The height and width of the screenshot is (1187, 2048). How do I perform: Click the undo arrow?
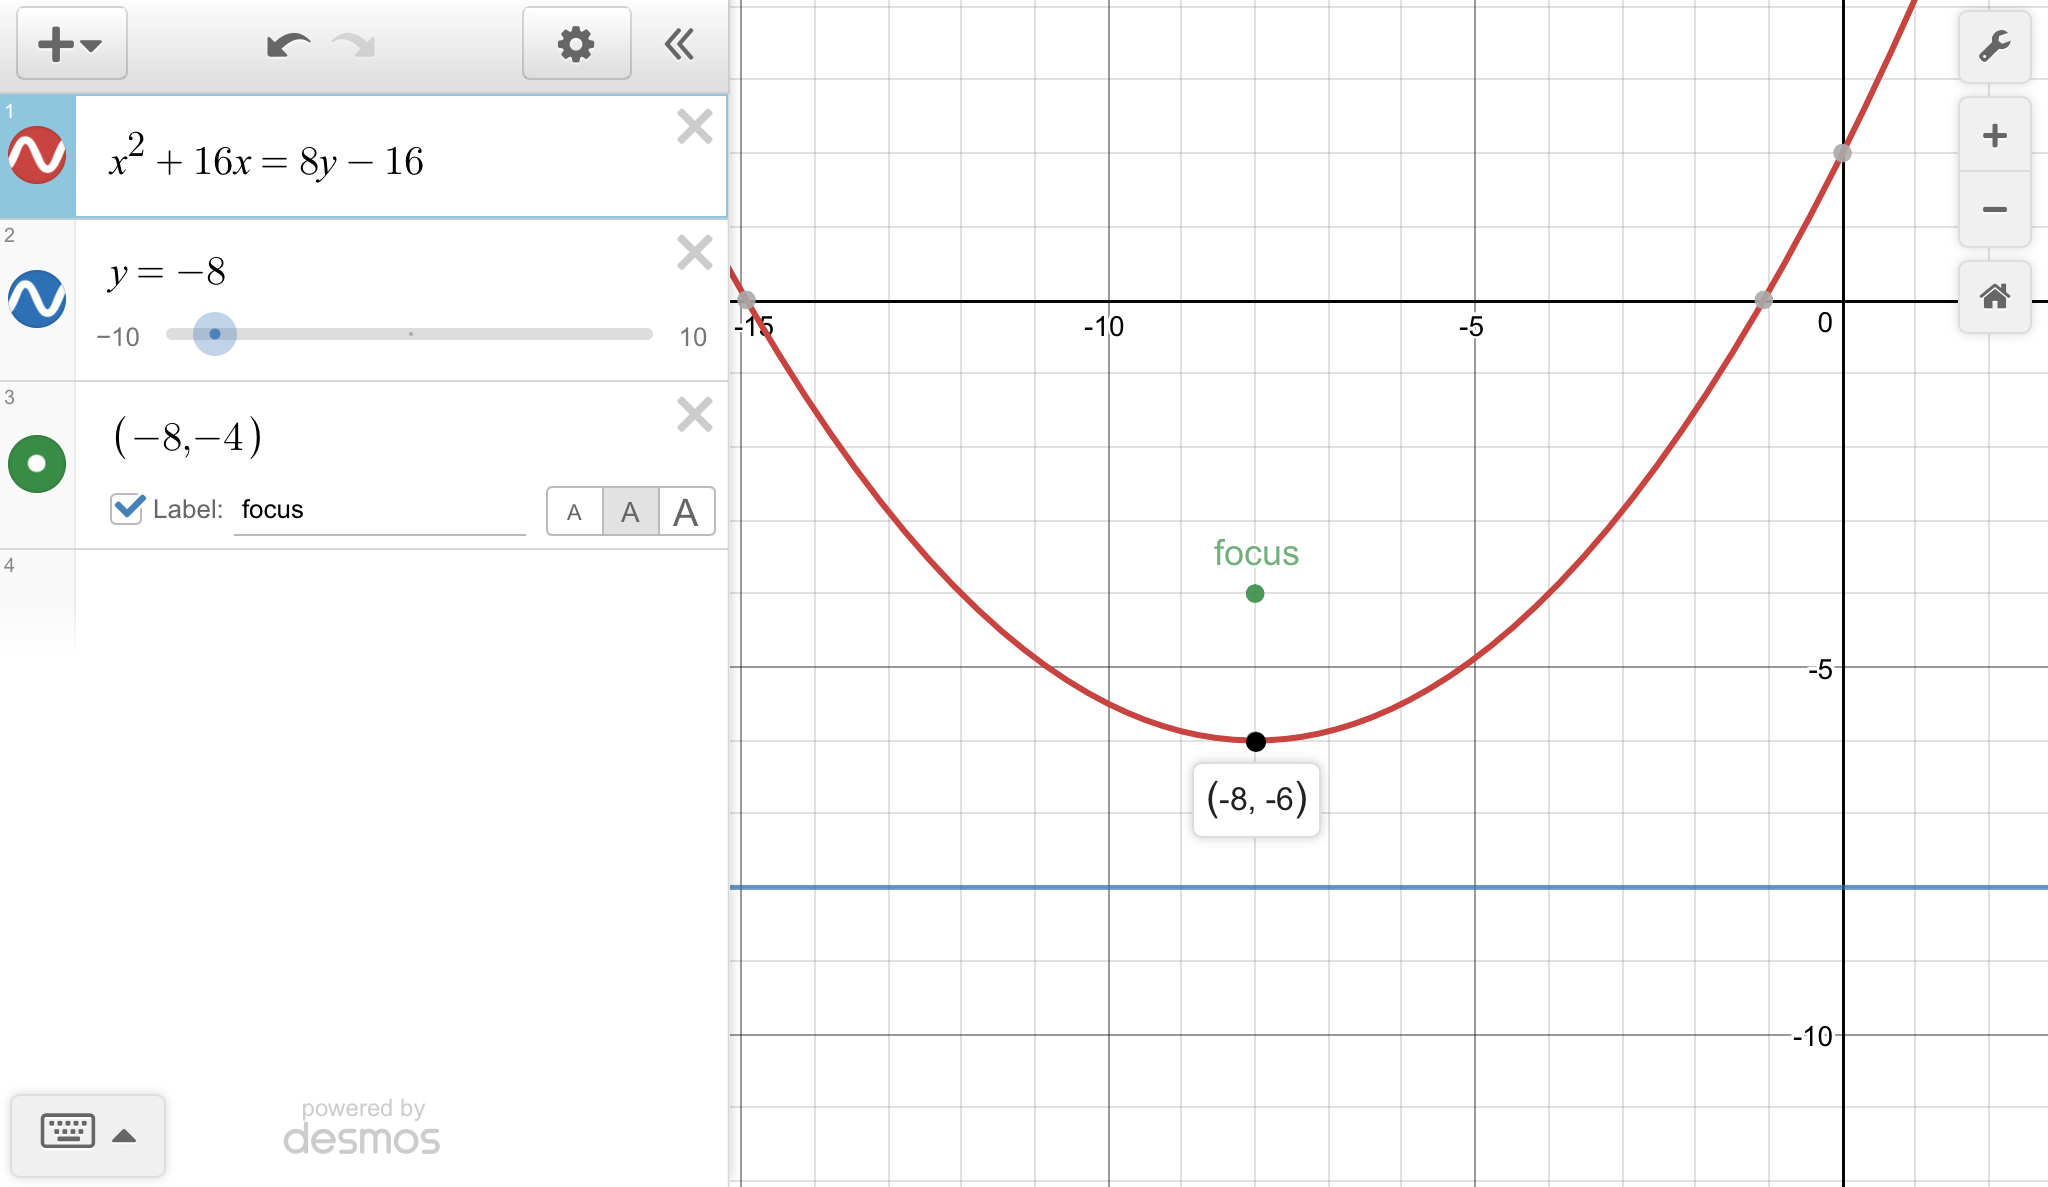pos(288,45)
